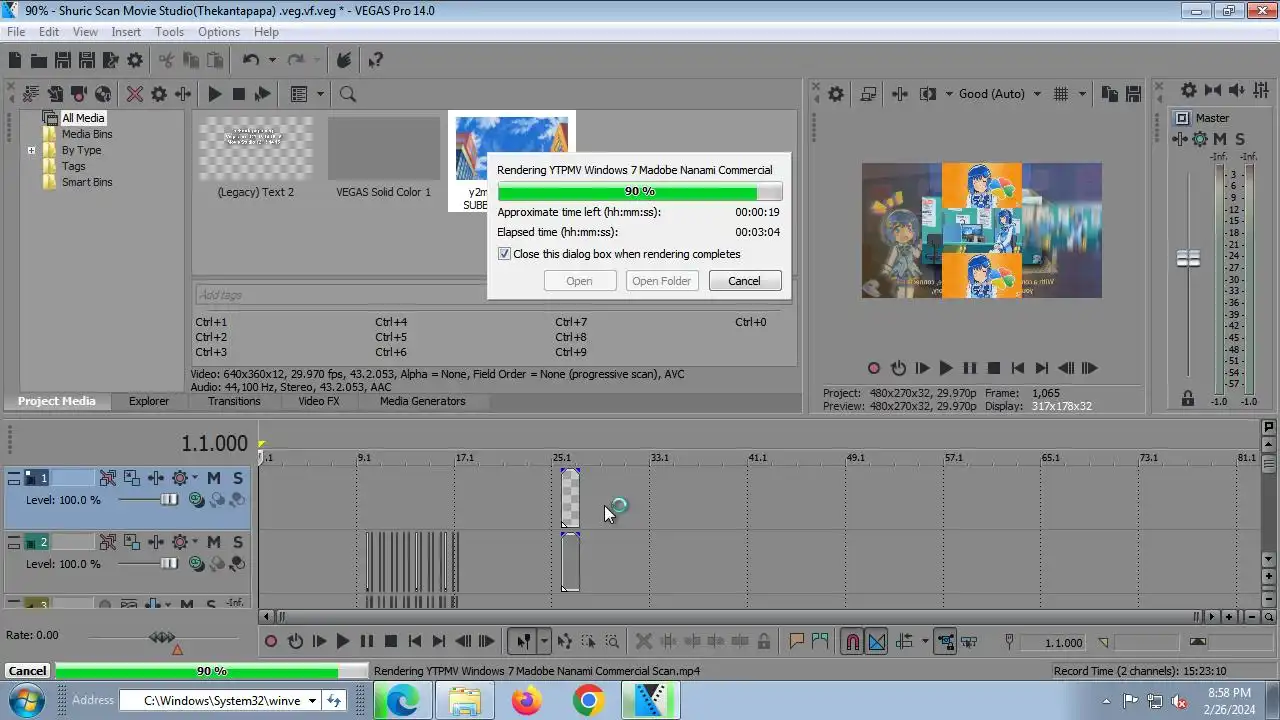Click Preview on External Monitor icon

[x=868, y=94]
